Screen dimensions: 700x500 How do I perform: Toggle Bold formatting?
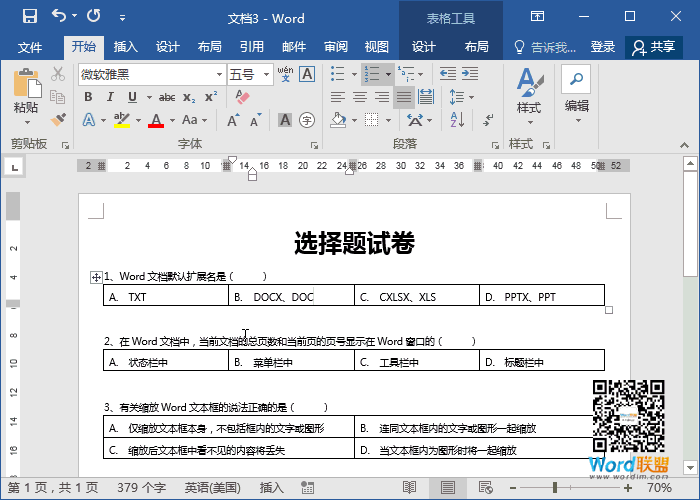click(88, 97)
